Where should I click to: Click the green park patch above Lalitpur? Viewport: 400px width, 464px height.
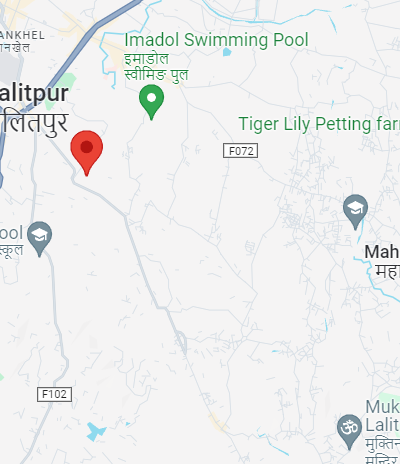coord(61,89)
